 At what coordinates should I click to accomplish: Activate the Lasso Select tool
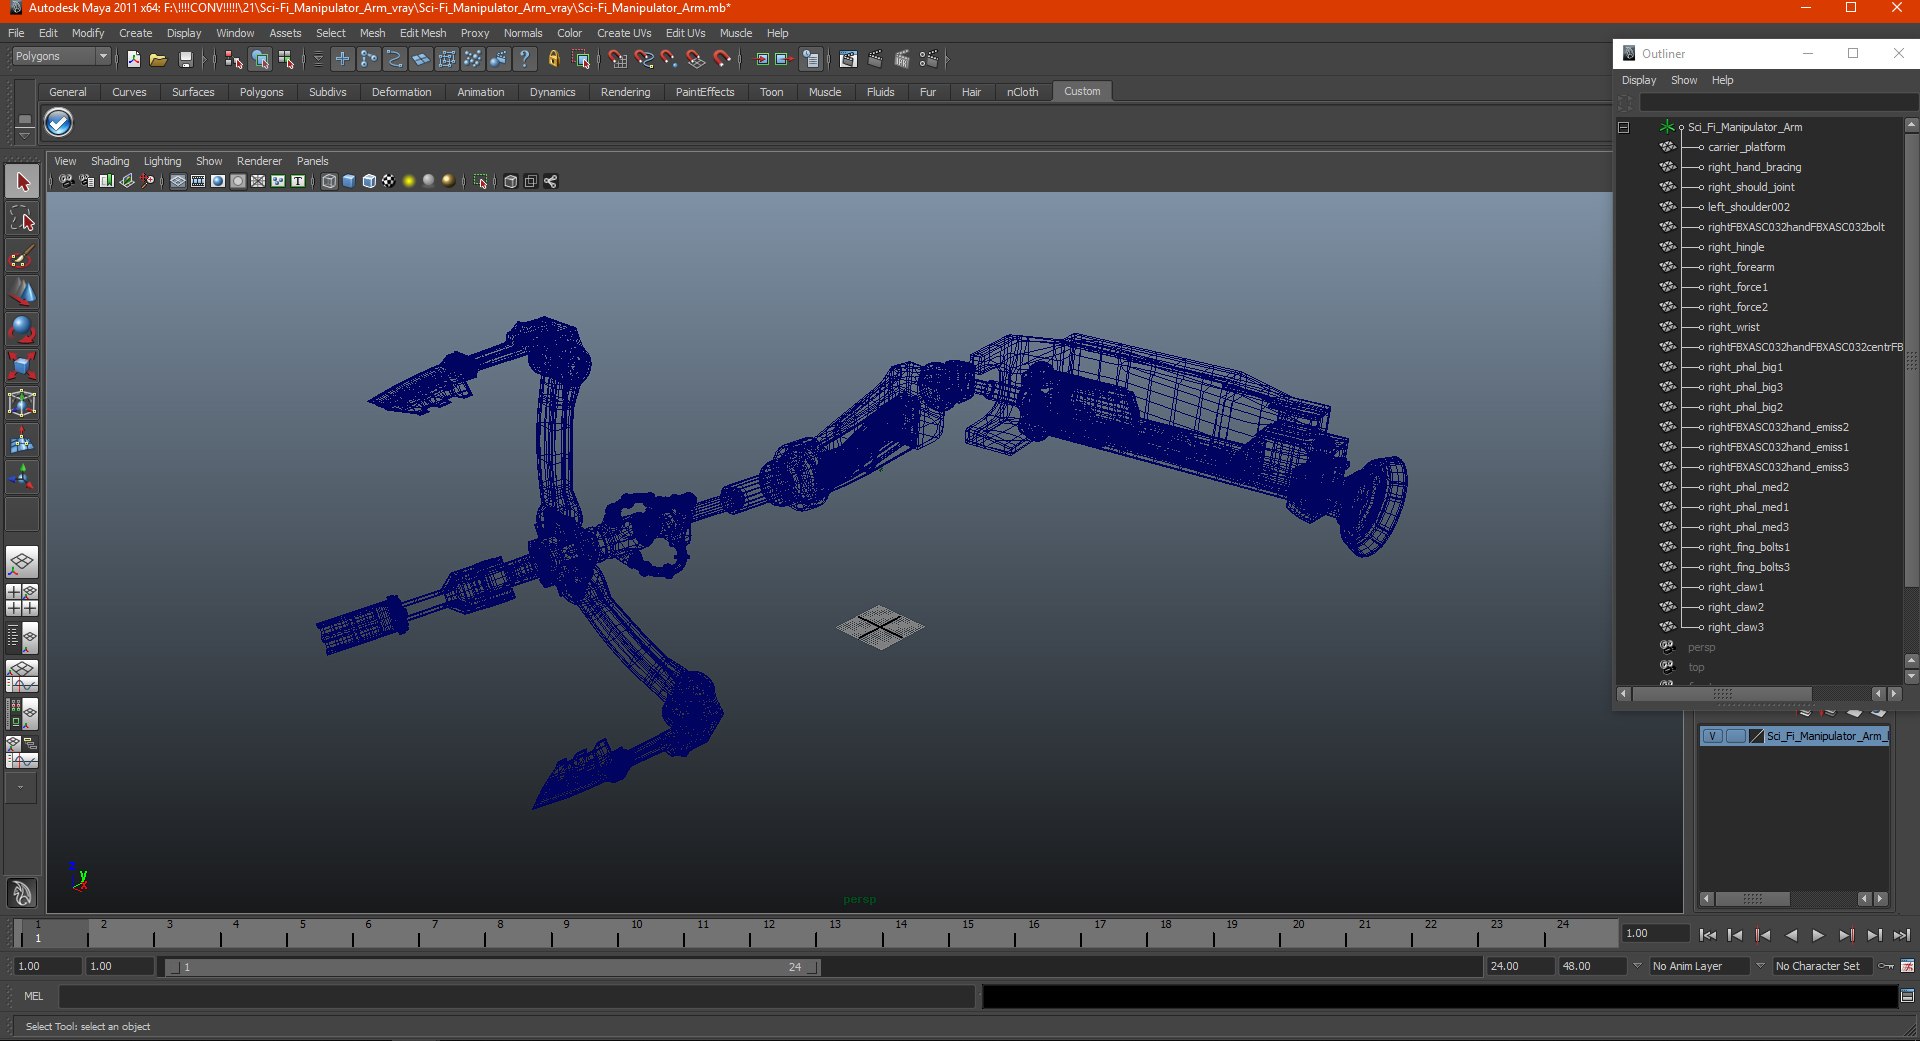pos(22,219)
